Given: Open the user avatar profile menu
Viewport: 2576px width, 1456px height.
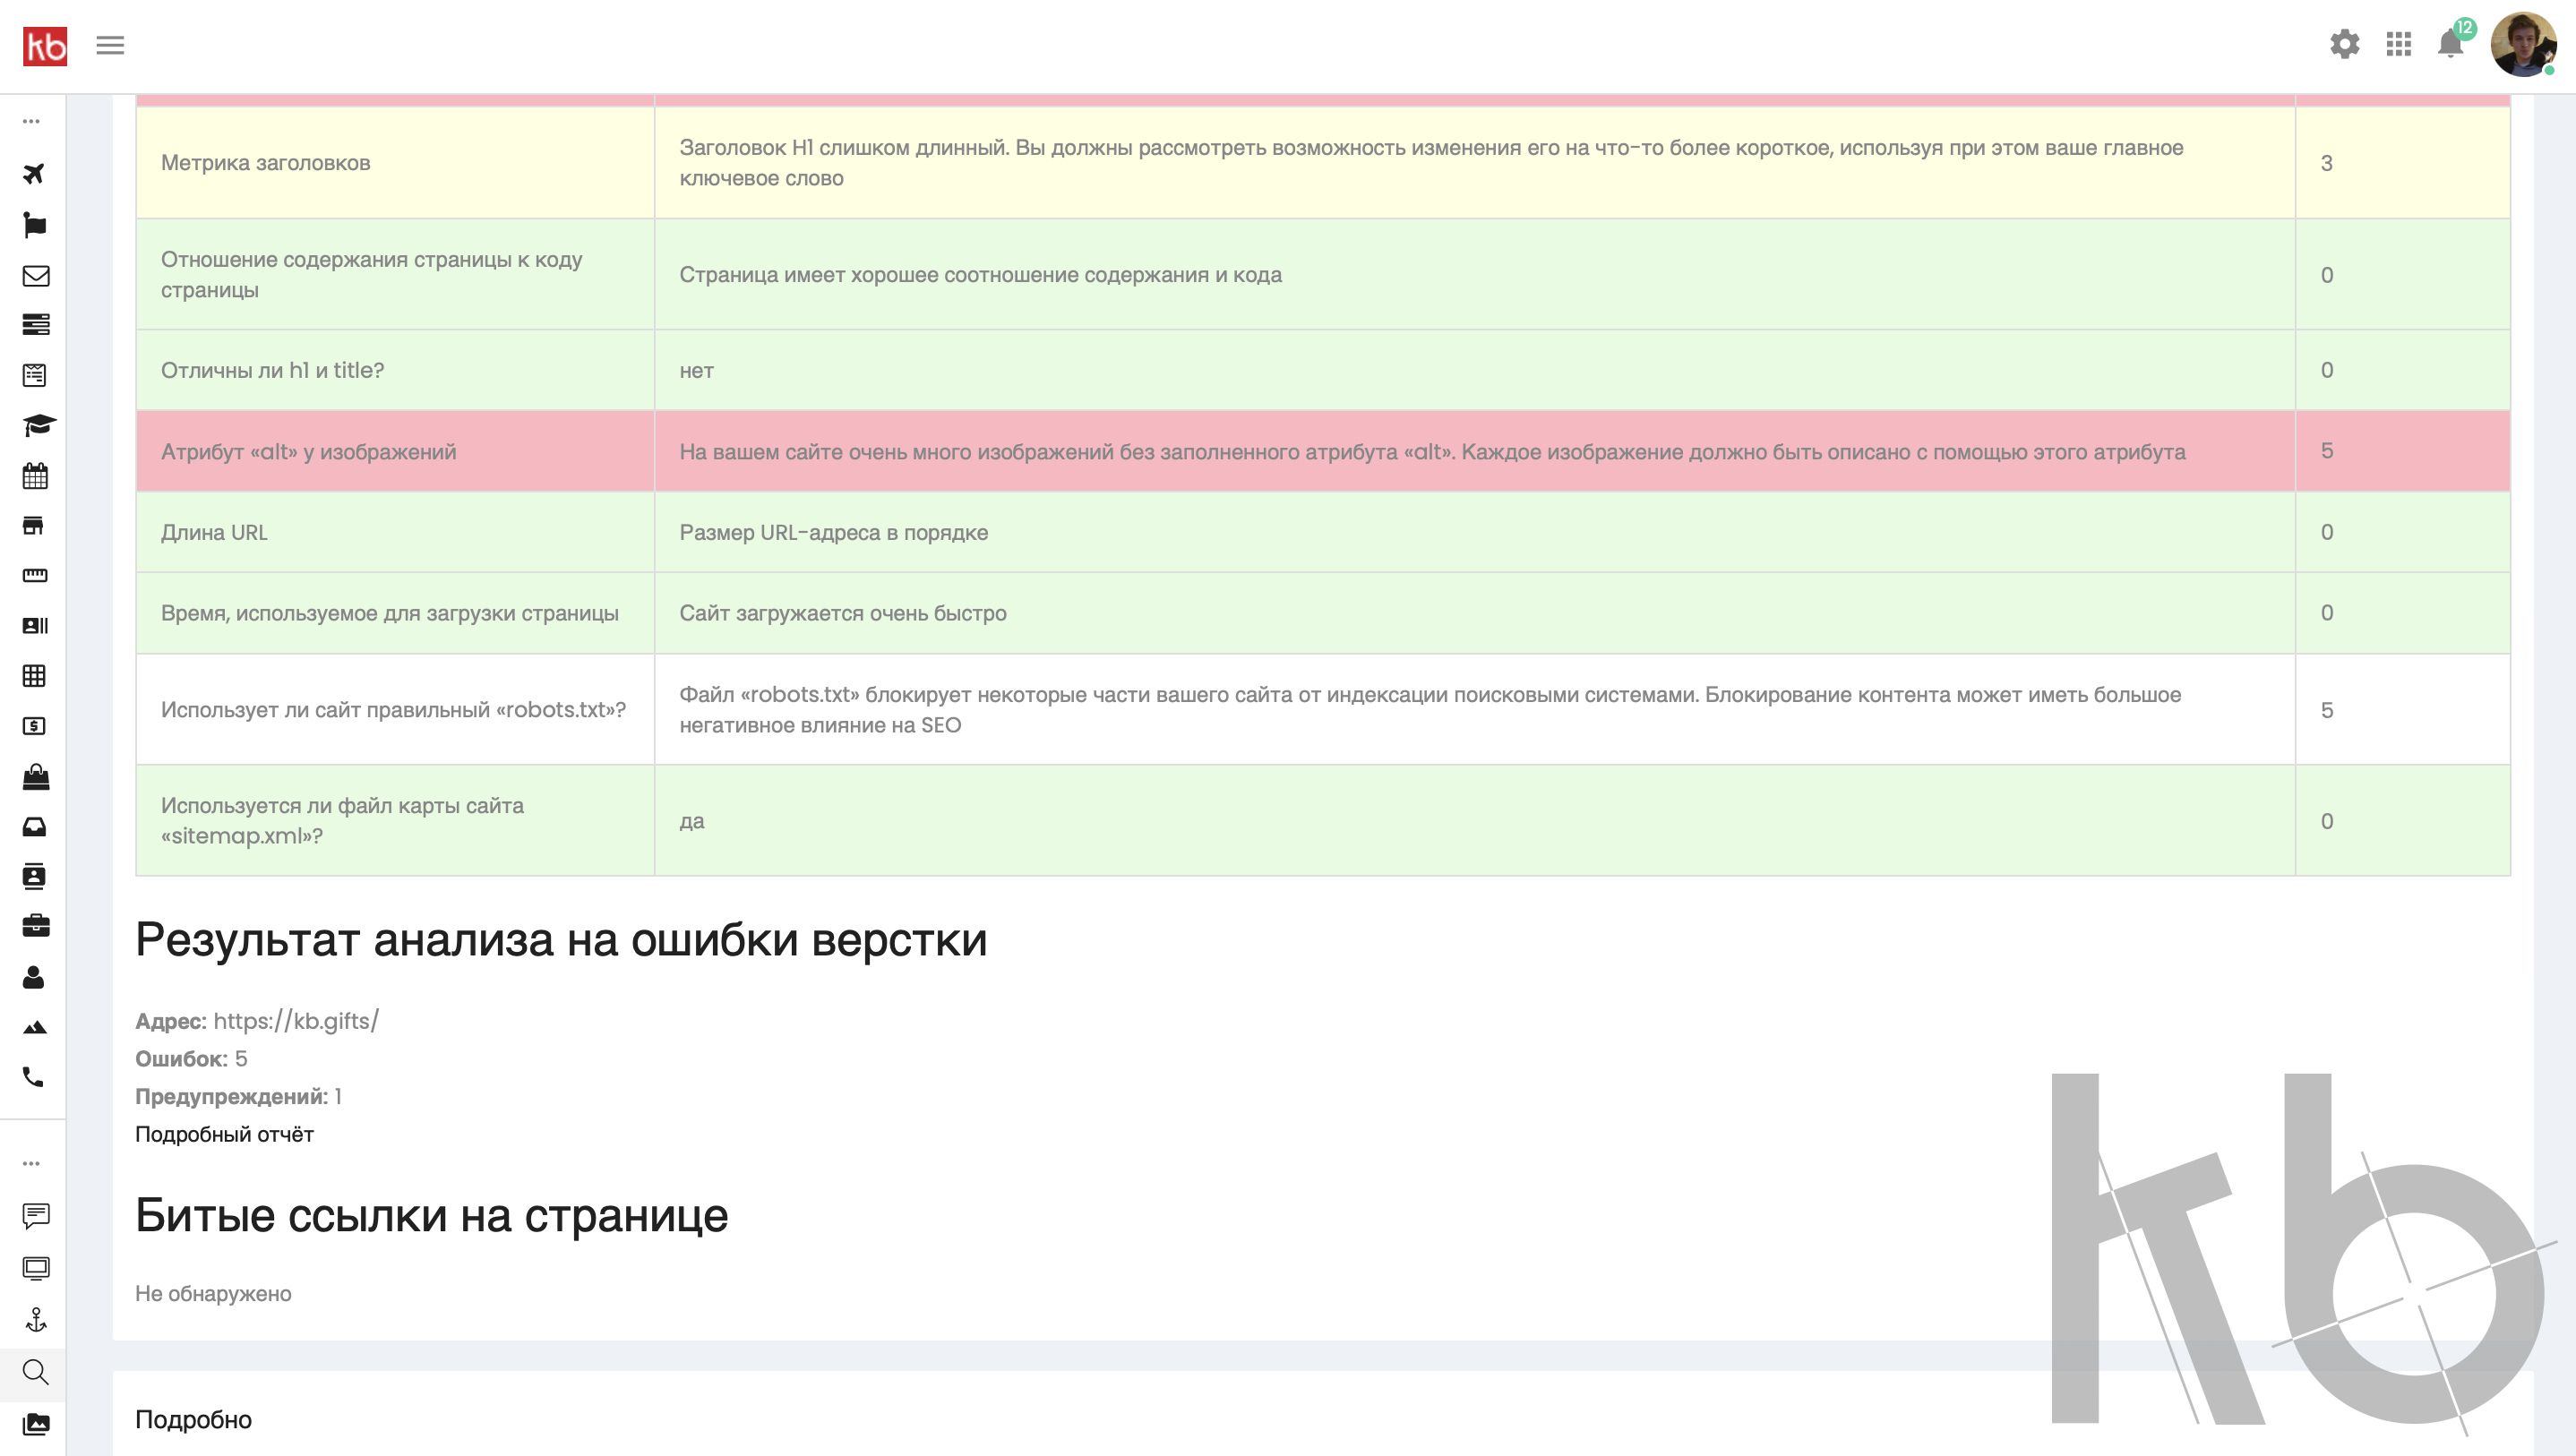Looking at the screenshot, I should (2522, 44).
